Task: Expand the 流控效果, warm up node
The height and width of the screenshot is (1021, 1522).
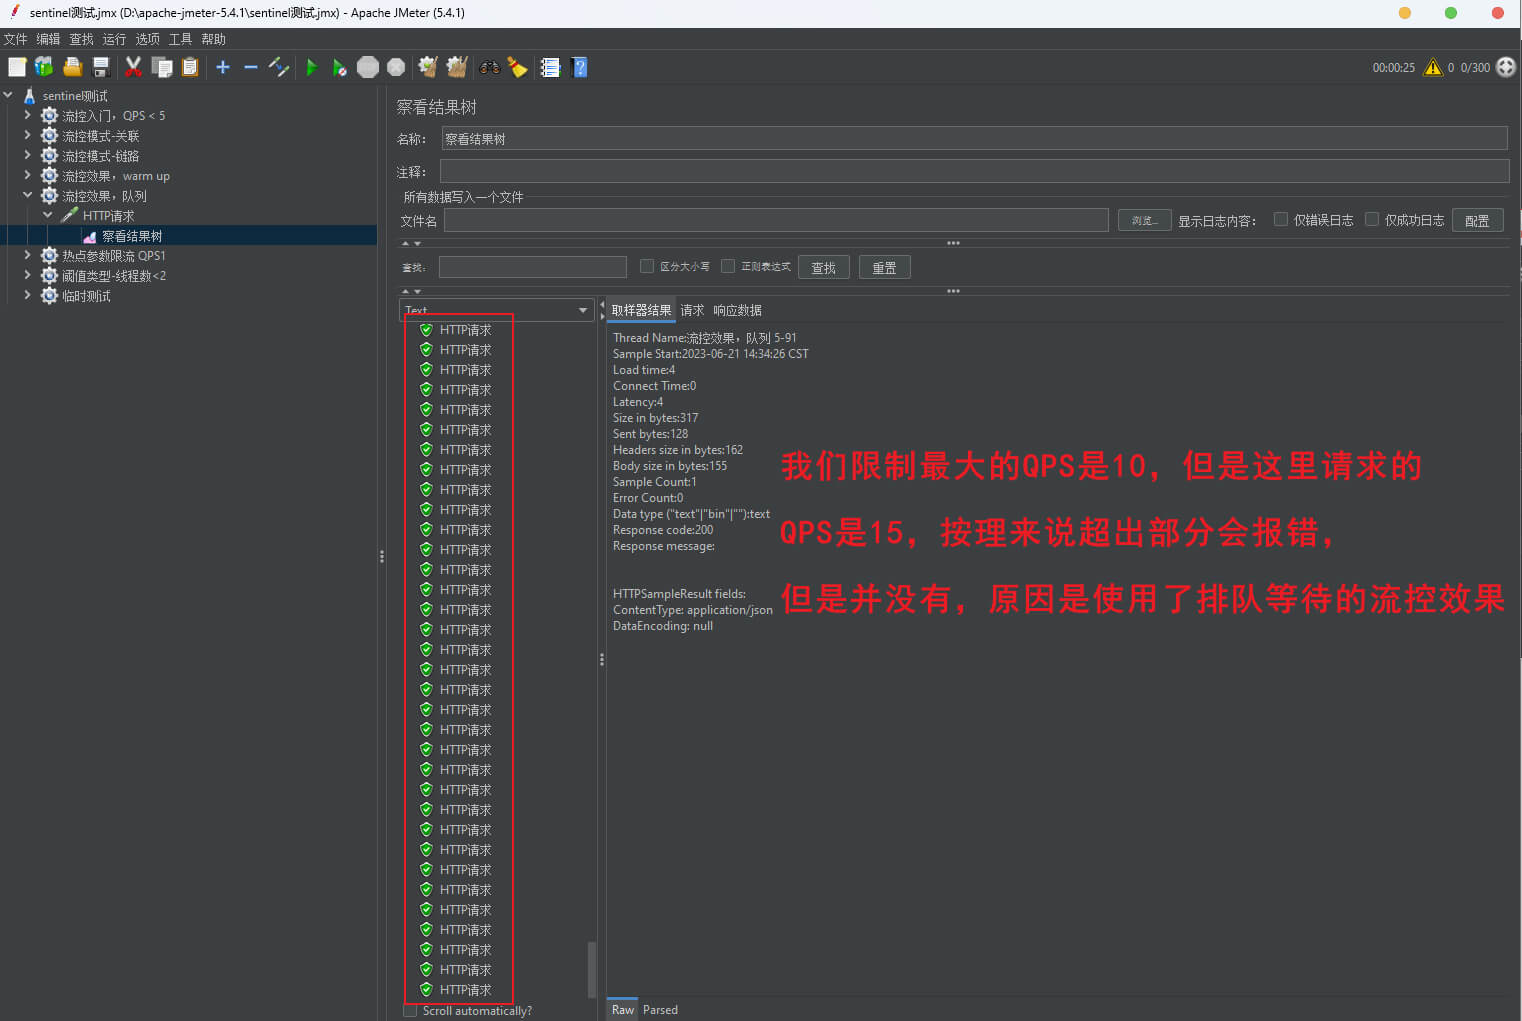Action: 28,175
